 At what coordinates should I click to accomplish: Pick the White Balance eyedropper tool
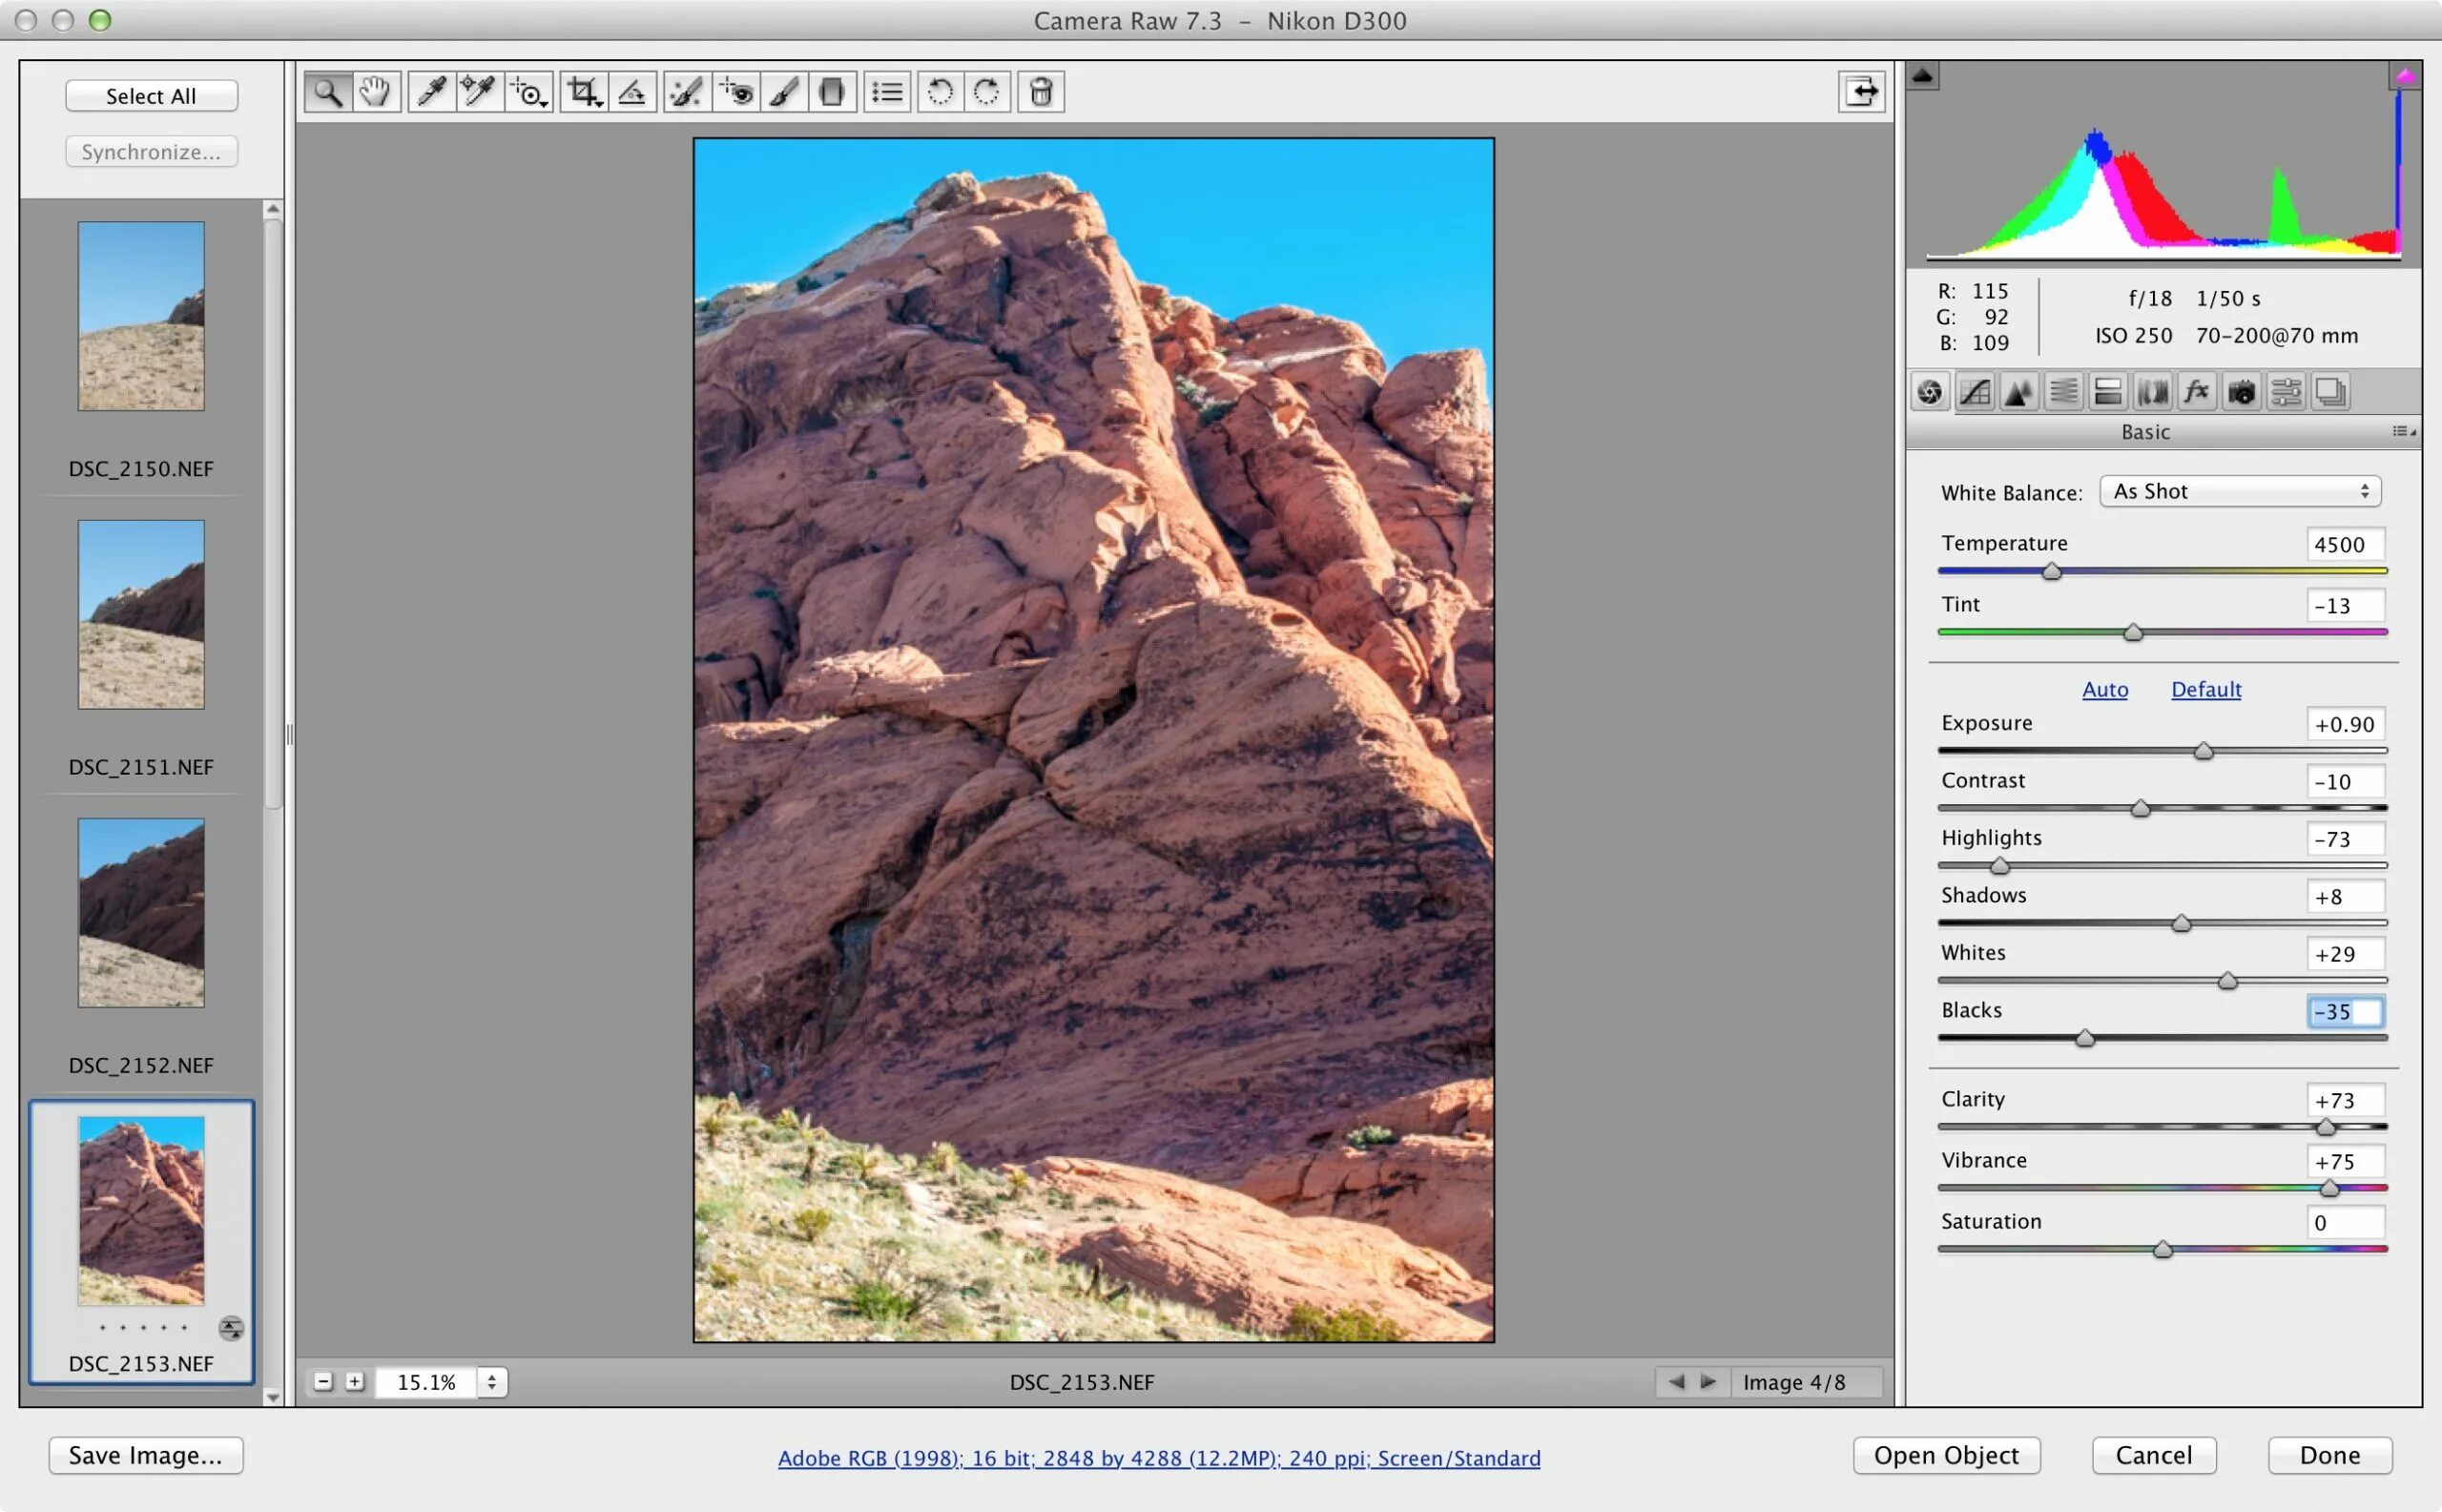tap(431, 92)
